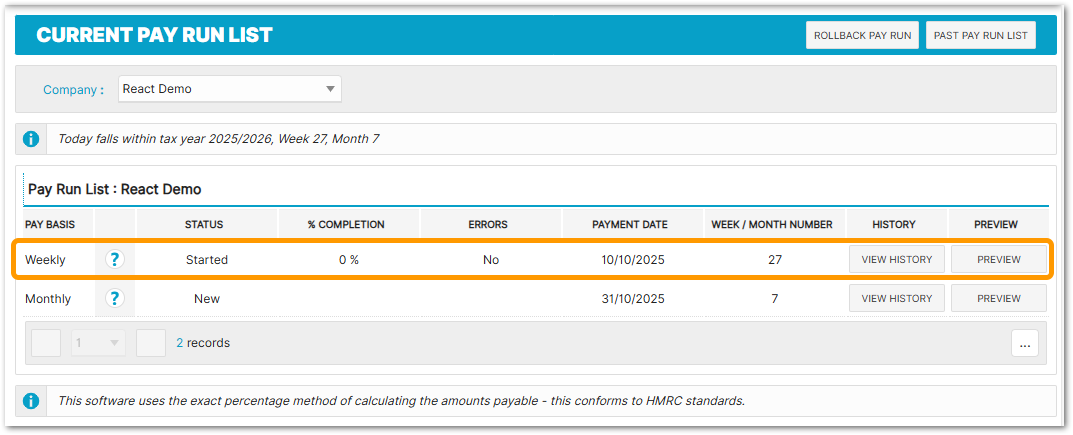
Task: Preview the Monthly pay run
Action: [998, 298]
